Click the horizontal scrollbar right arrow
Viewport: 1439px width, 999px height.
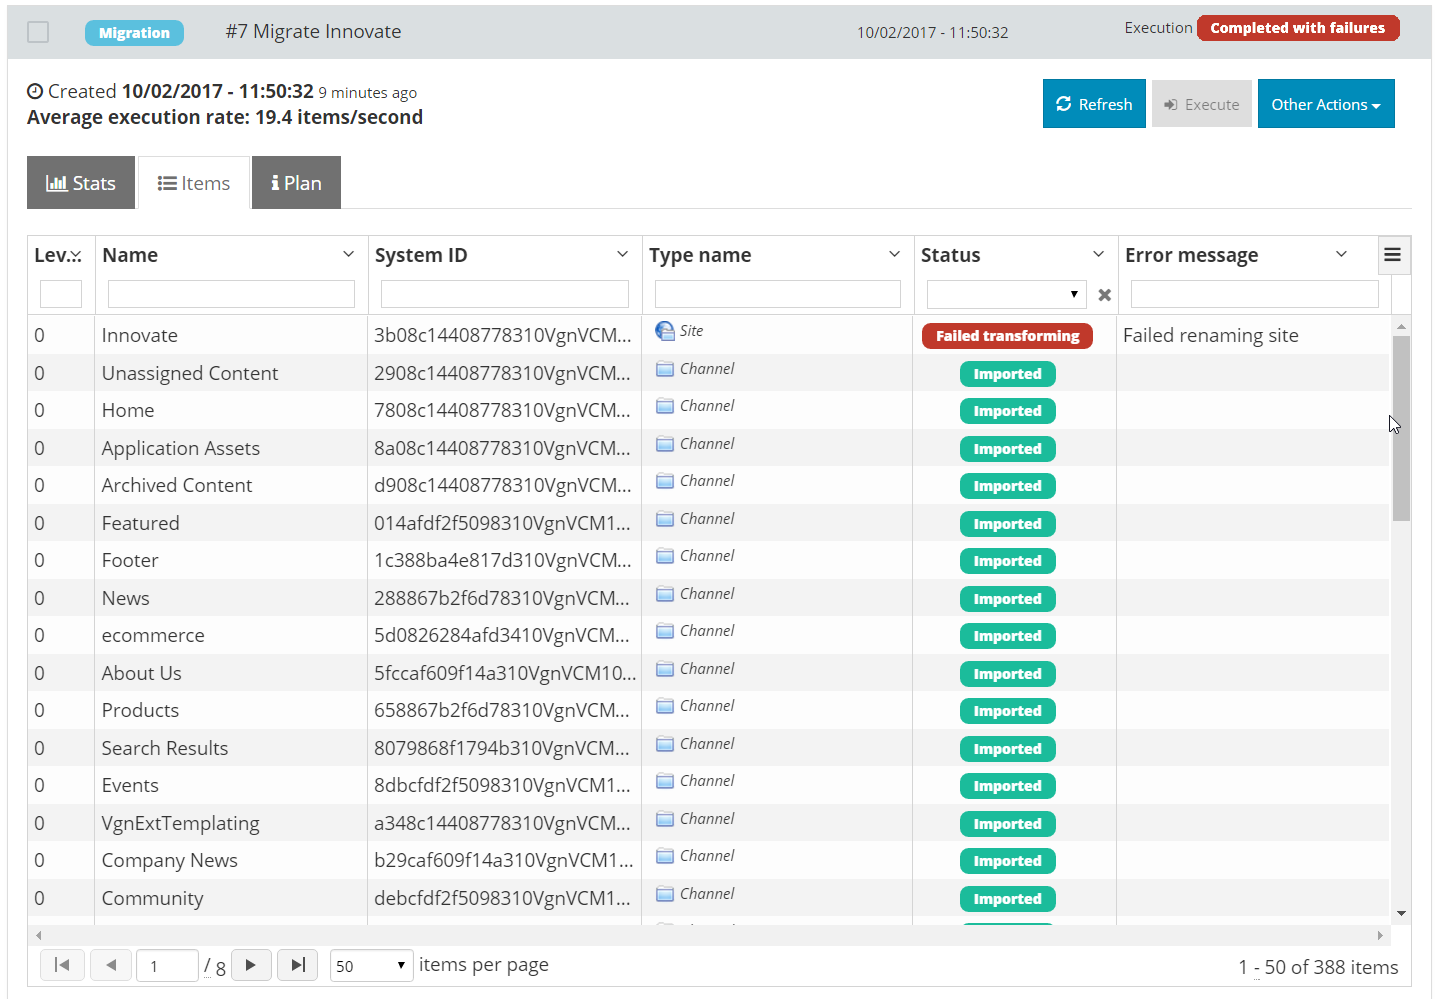1380,935
